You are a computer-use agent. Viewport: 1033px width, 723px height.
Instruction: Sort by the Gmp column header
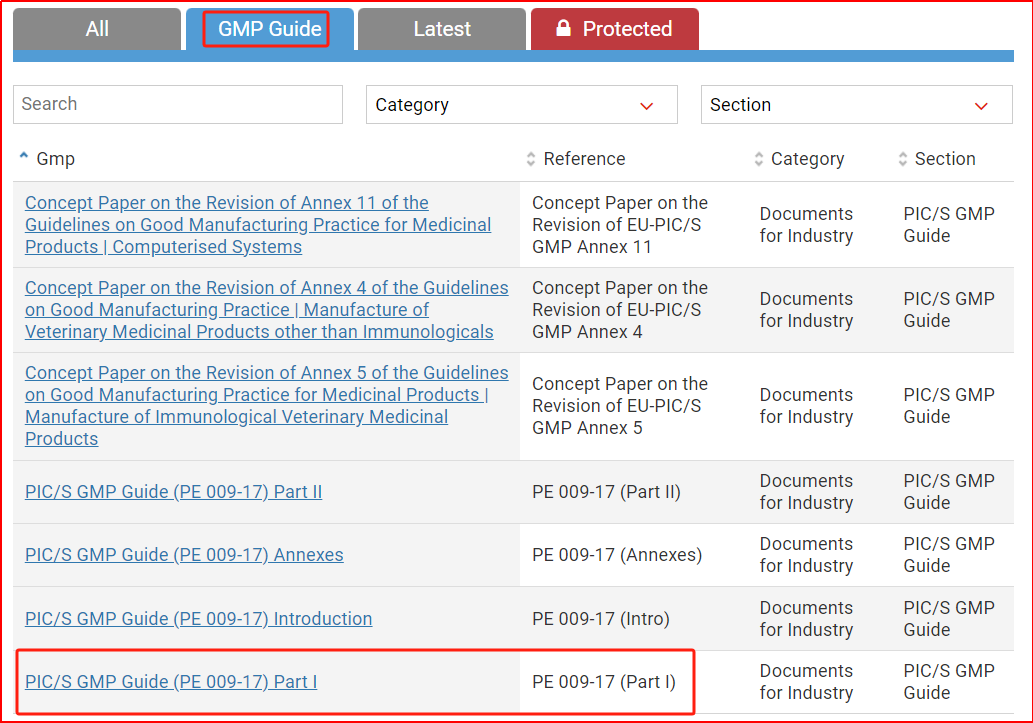(55, 159)
